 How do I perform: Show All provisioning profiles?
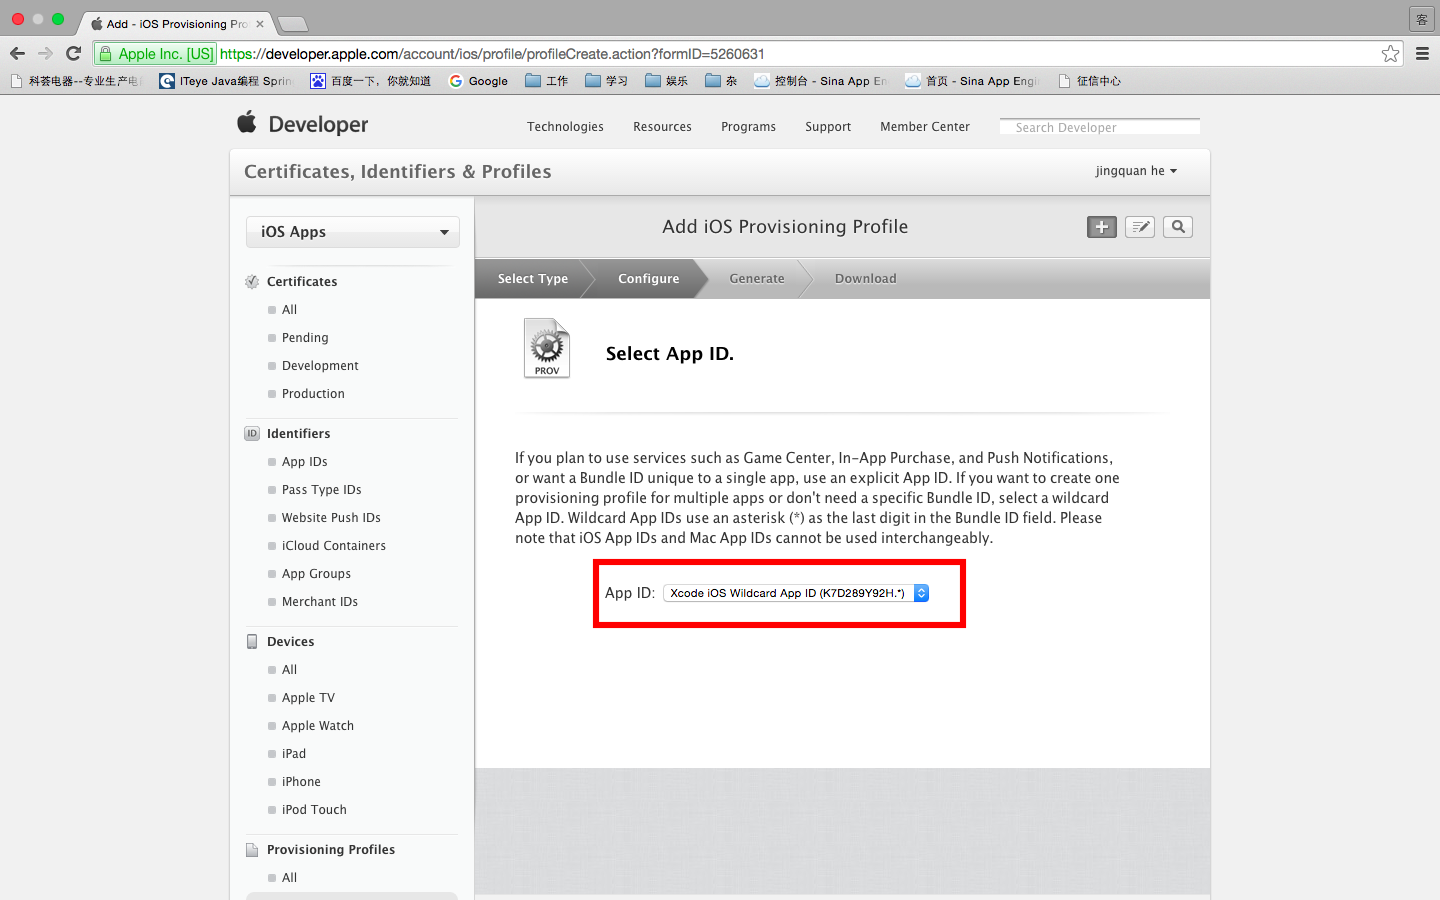point(289,878)
